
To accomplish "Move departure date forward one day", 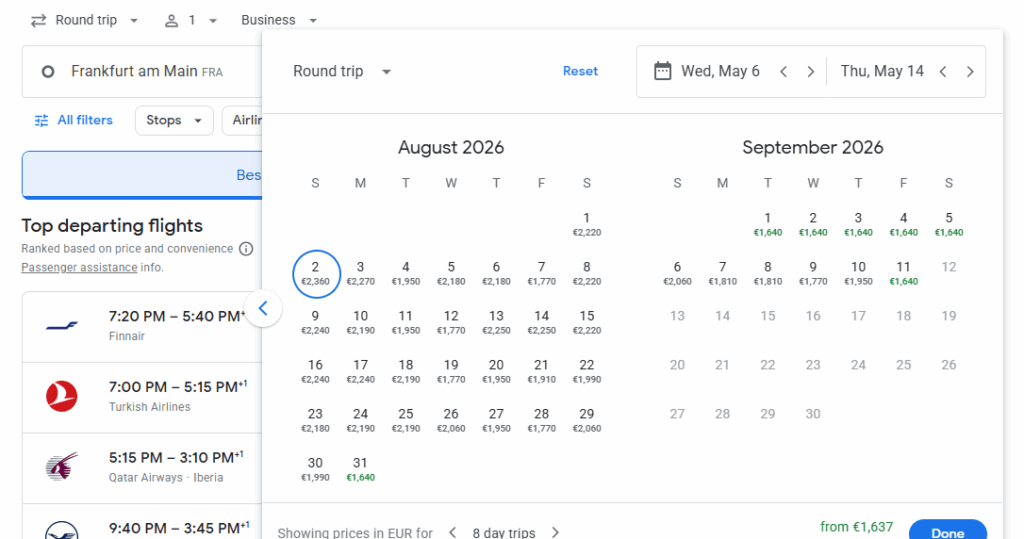I will [x=811, y=72].
